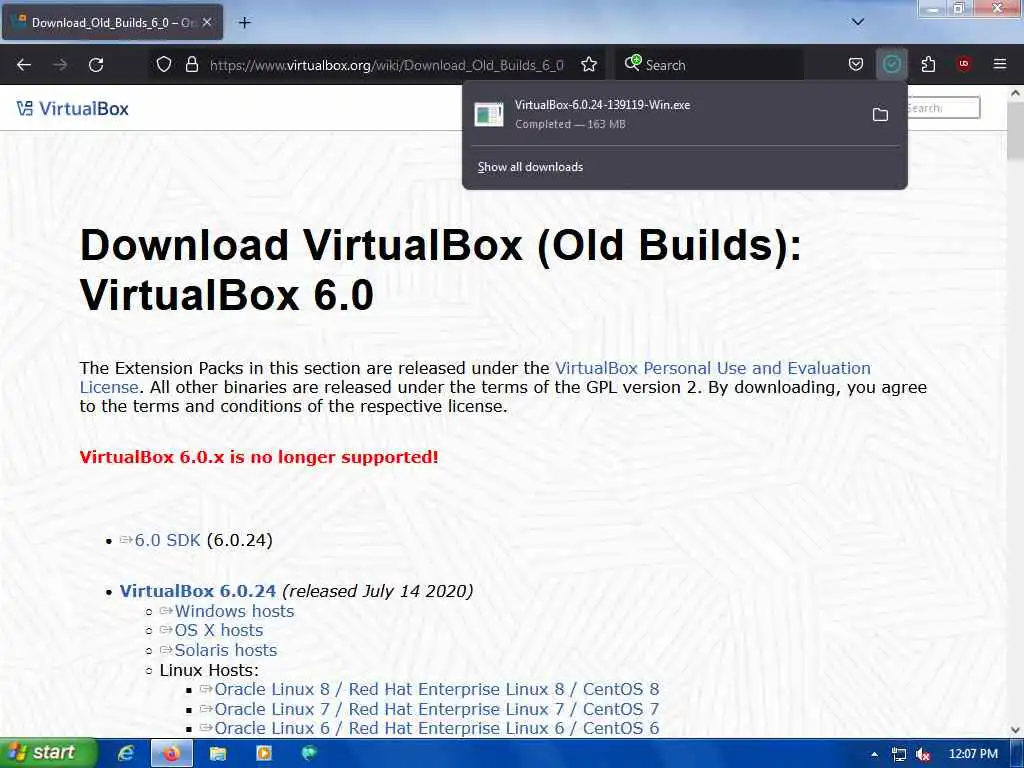Open the VirtualBox 6.0.24 link
Viewport: 1024px width, 768px height.
tap(197, 591)
